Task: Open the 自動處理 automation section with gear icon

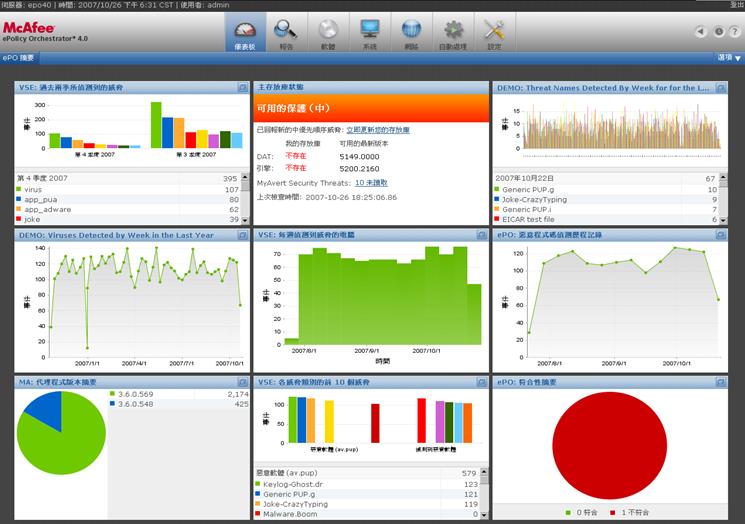Action: tap(453, 32)
